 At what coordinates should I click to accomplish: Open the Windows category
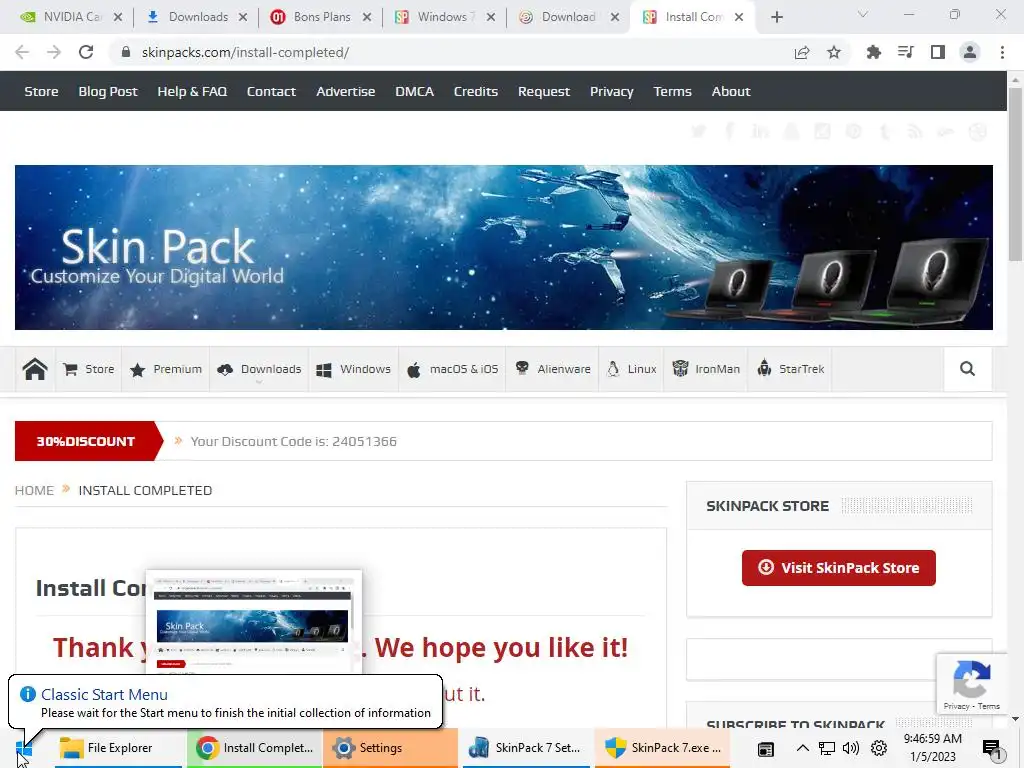[353, 369]
